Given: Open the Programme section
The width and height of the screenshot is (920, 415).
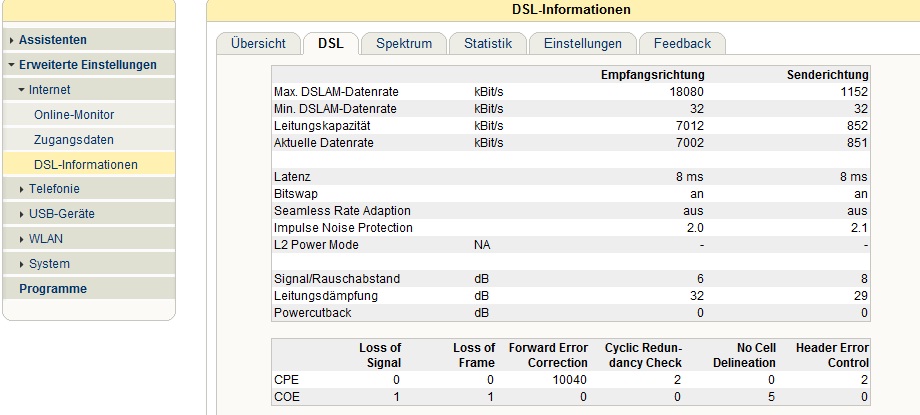Looking at the screenshot, I should coord(53,289).
